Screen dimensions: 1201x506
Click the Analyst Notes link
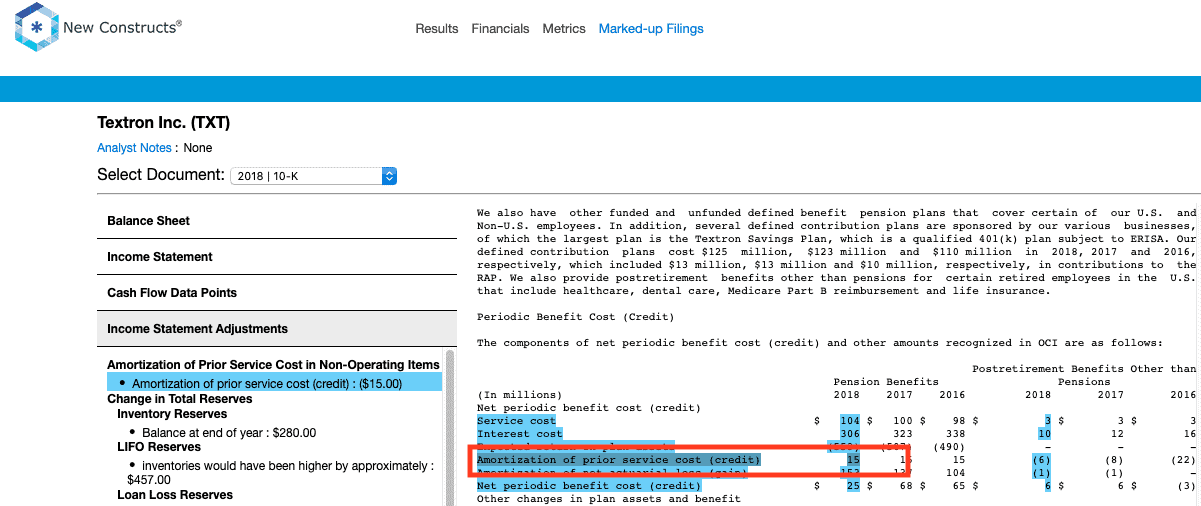tap(134, 148)
